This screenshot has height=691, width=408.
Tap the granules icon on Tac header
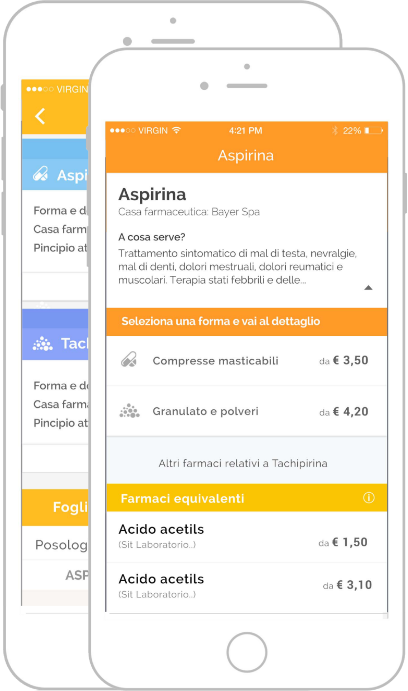(42, 343)
